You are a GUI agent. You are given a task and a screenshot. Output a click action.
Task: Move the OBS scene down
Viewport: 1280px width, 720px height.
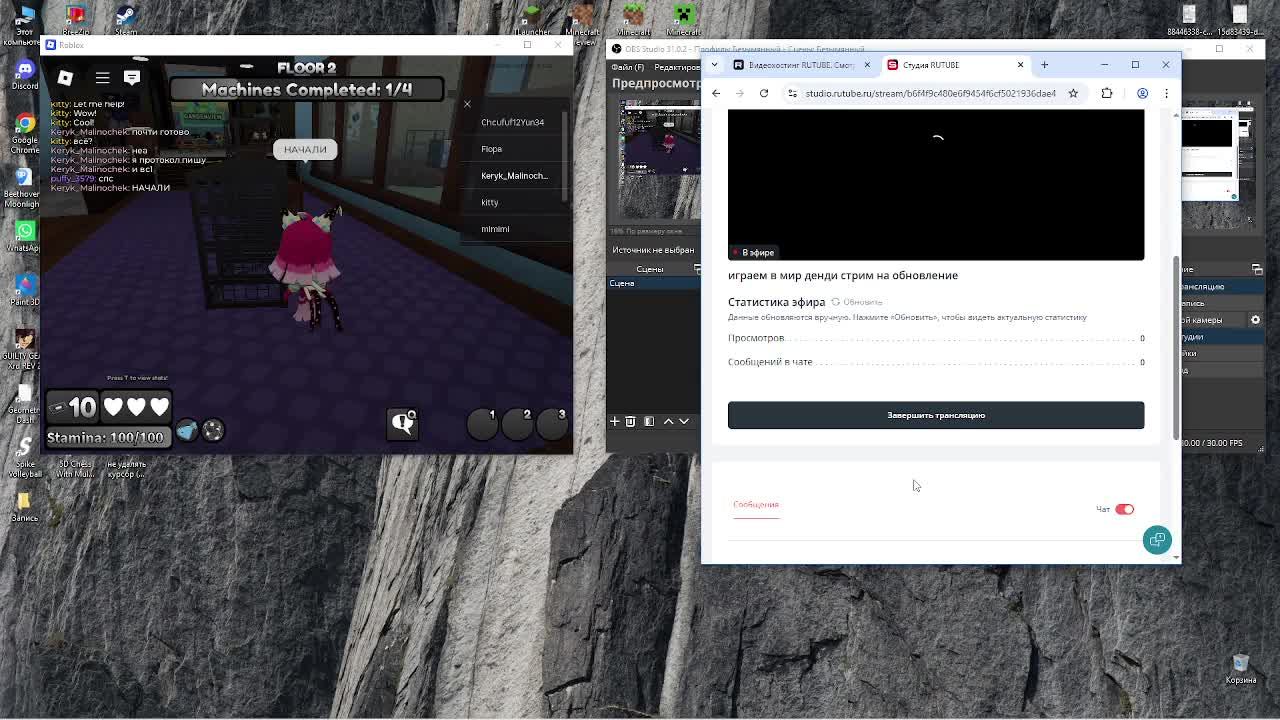684,422
